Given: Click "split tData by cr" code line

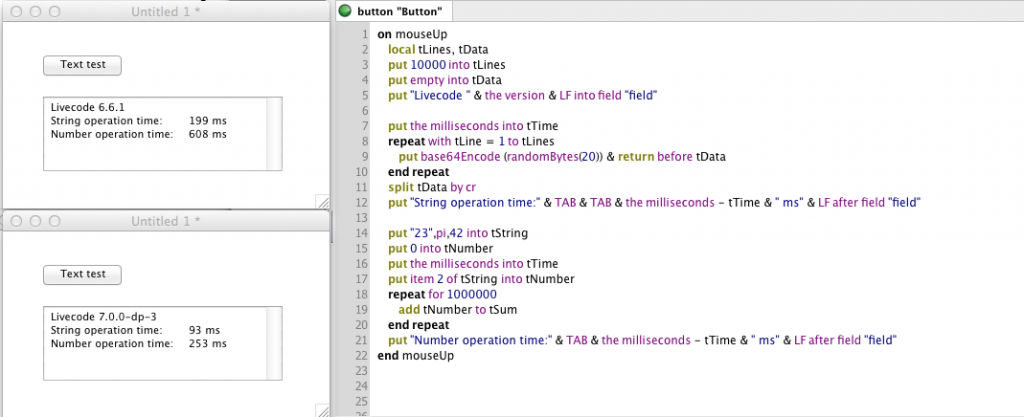Looking at the screenshot, I should coord(432,187).
